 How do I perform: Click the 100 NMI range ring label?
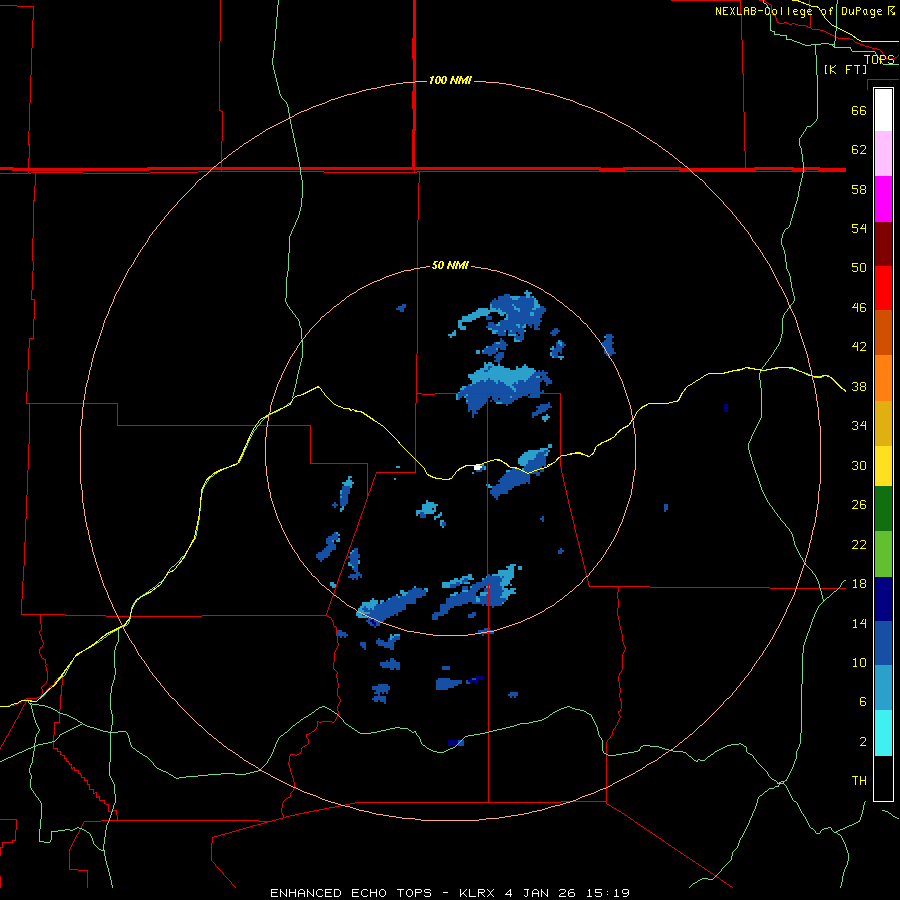450,80
